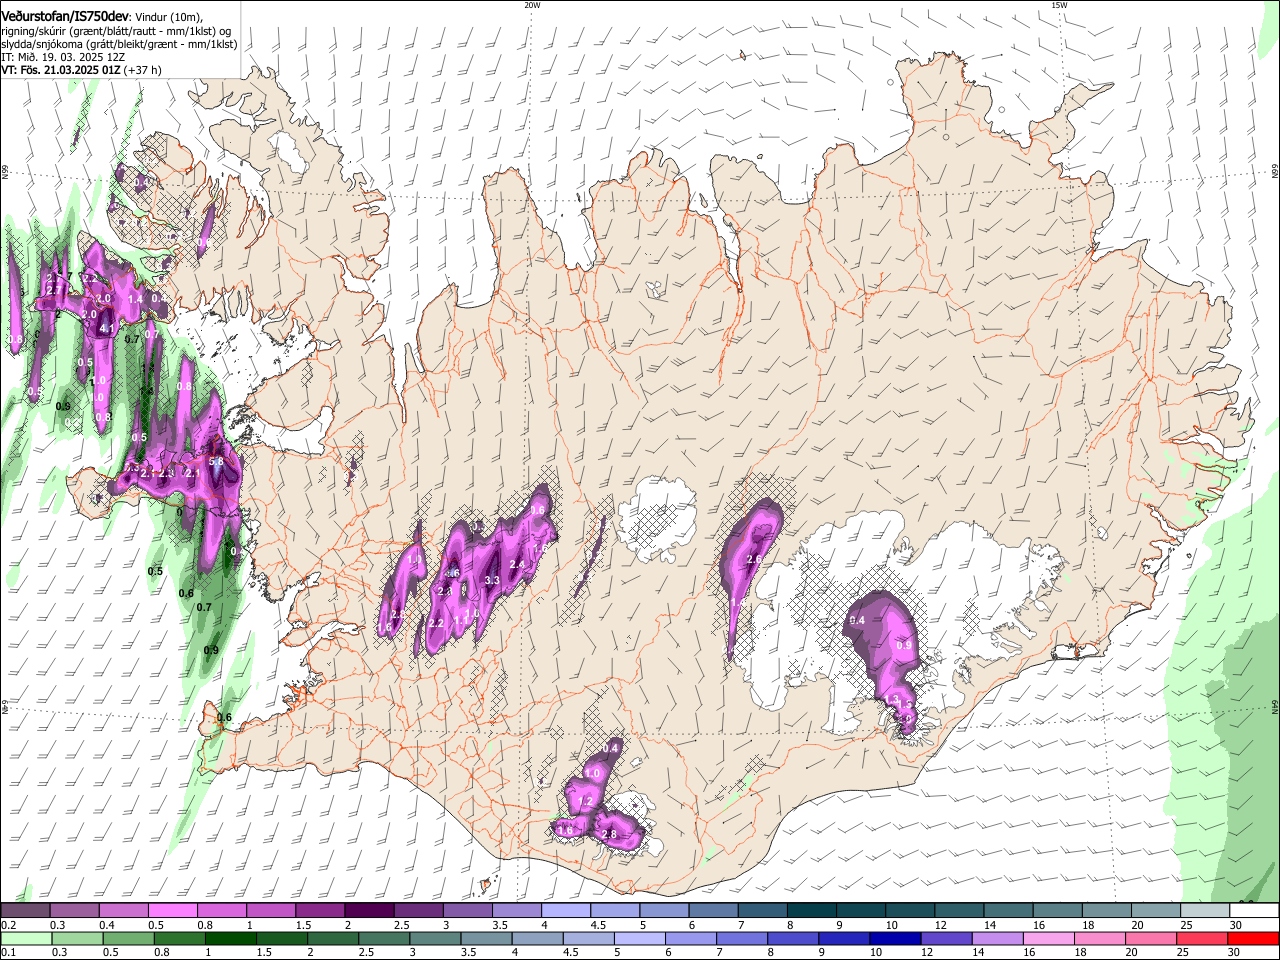The width and height of the screenshot is (1280, 960).
Task: Pick the darkest purple snow swatch at 2
Action: [x=367, y=911]
